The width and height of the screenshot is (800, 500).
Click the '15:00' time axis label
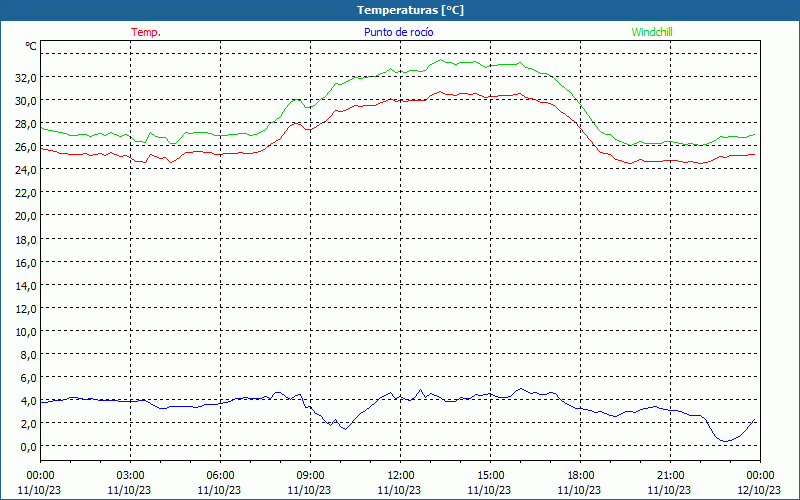[x=490, y=476]
